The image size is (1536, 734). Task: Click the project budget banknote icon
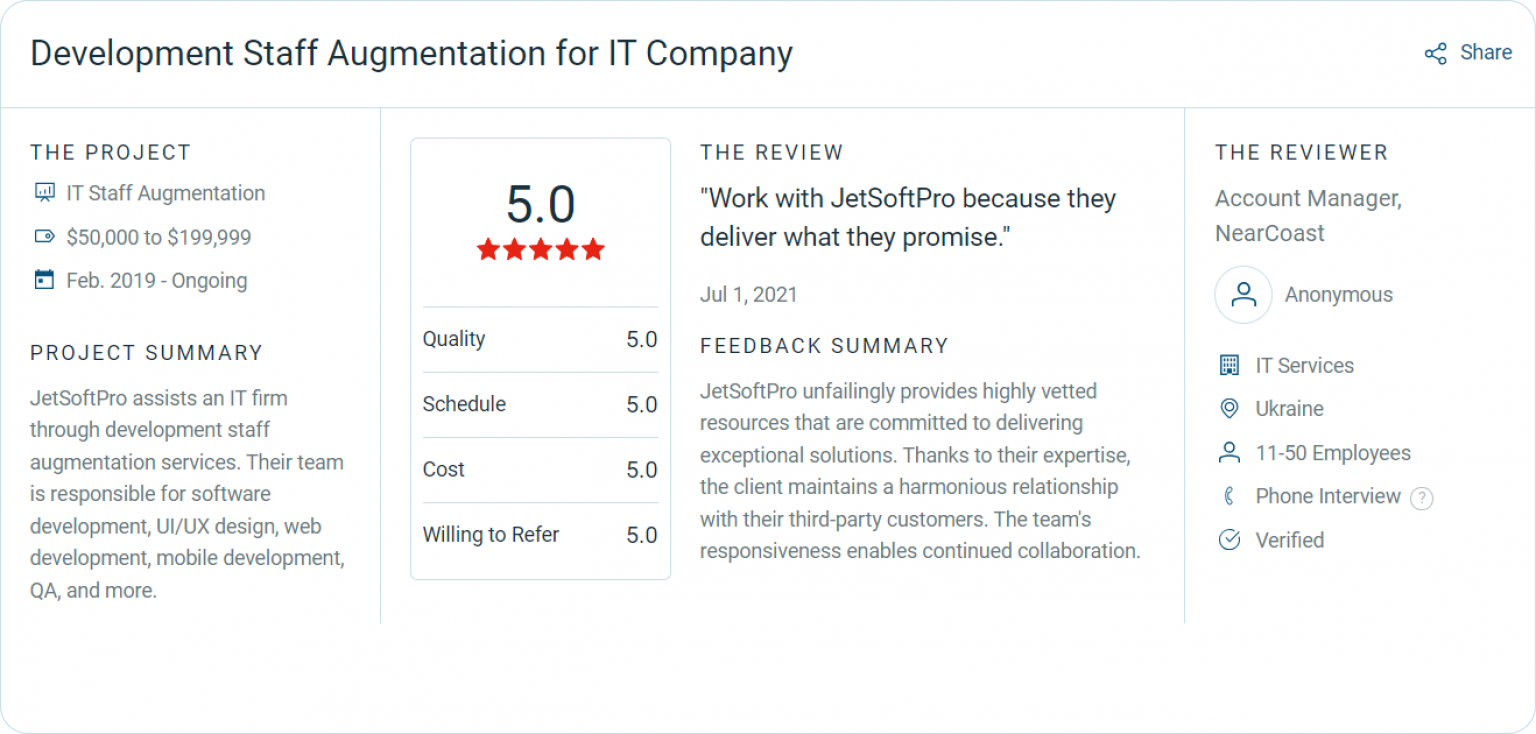pyautogui.click(x=44, y=237)
